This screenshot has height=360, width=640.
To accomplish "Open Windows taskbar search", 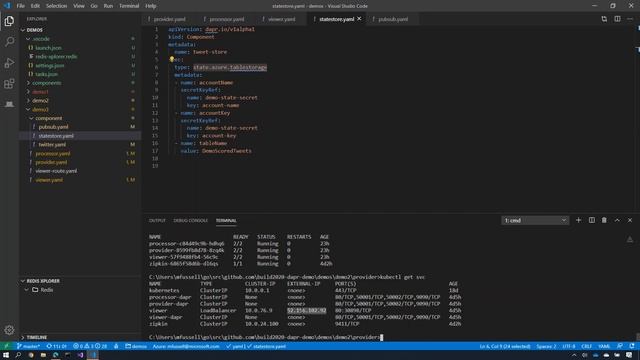I will pos(18,355).
